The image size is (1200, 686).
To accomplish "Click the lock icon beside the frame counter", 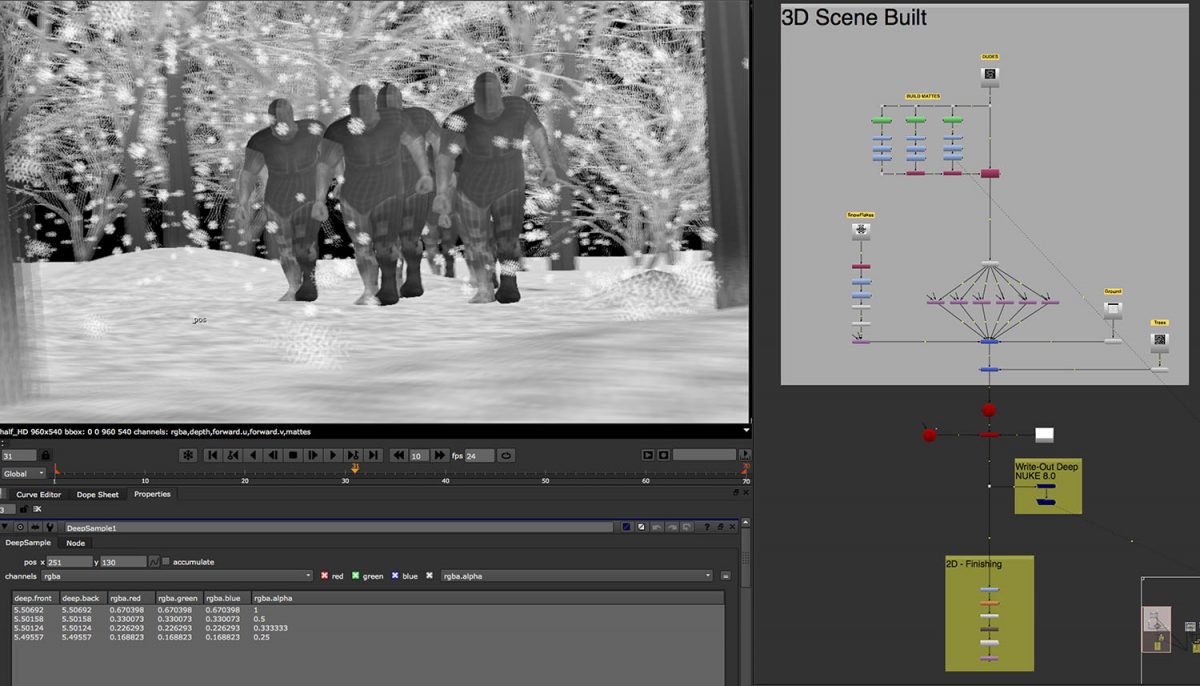I will (x=47, y=455).
